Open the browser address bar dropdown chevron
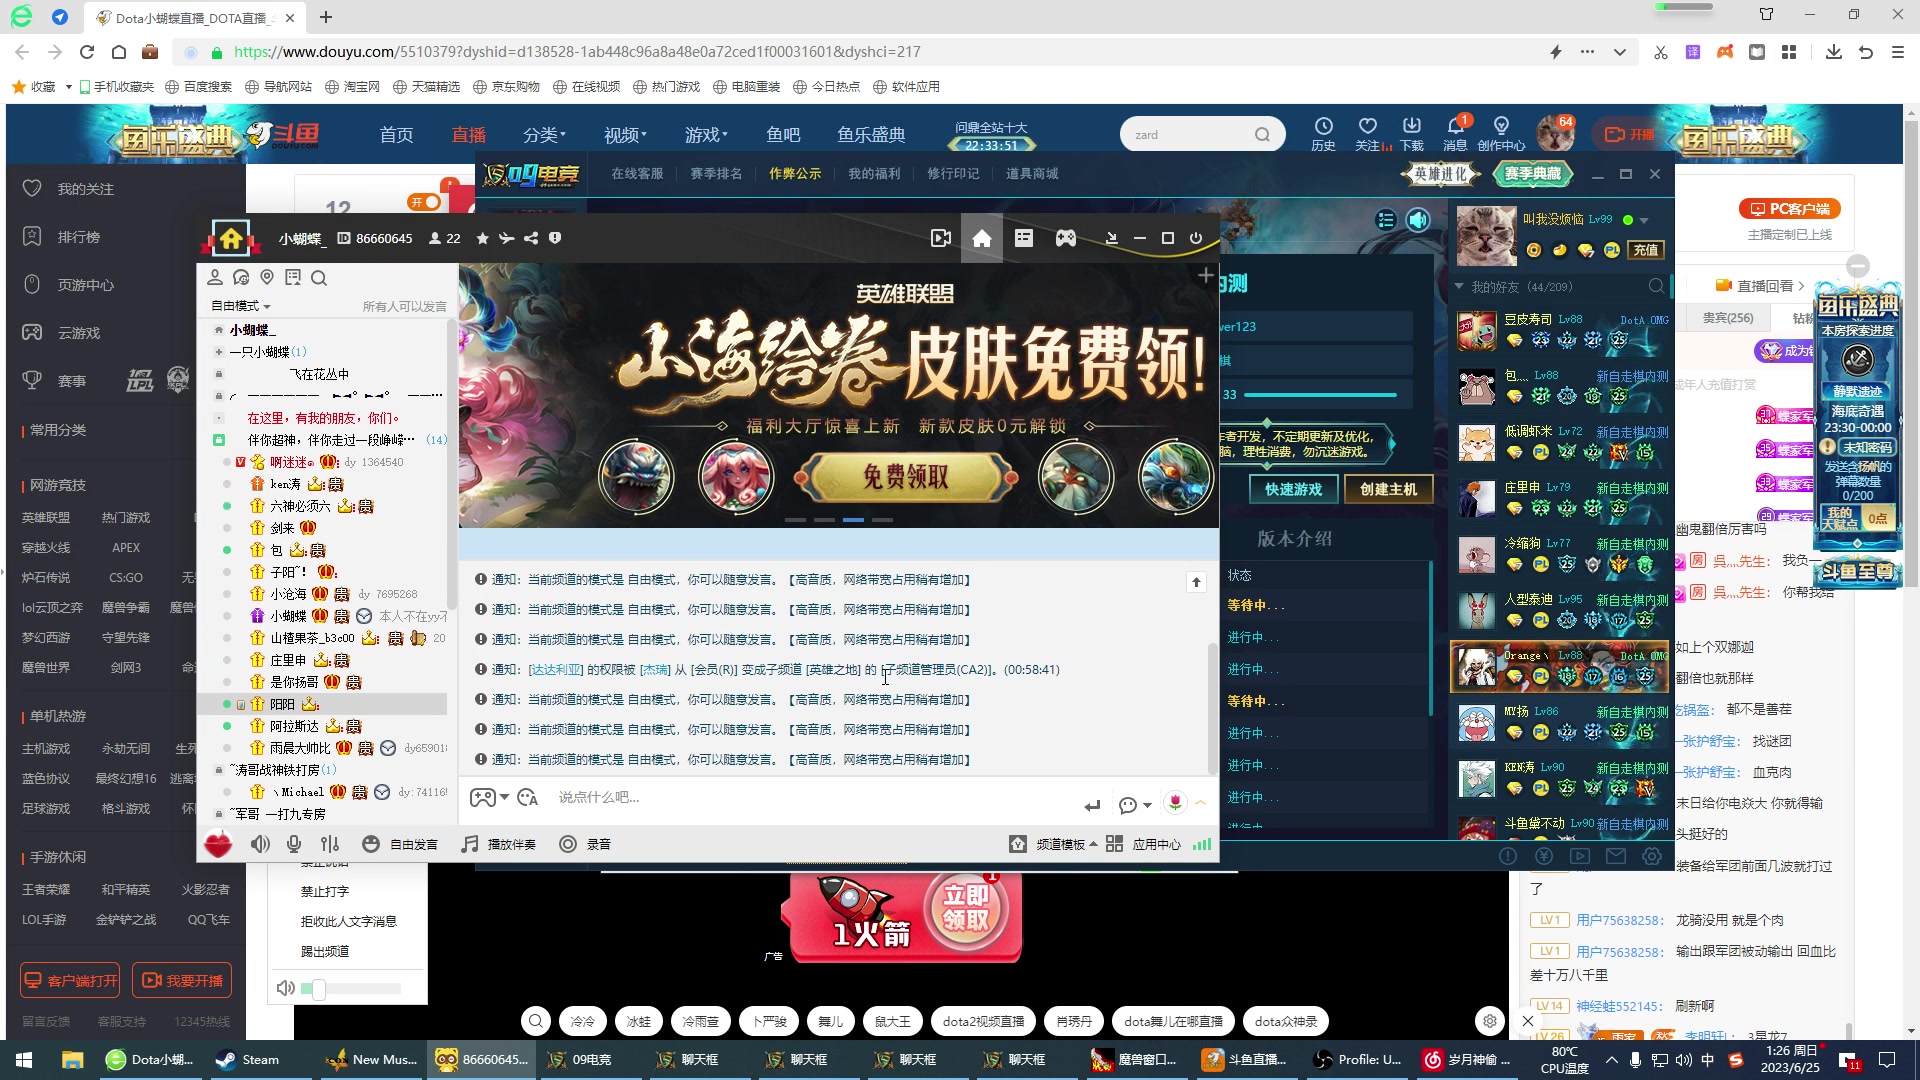The width and height of the screenshot is (1920, 1080). (1619, 52)
